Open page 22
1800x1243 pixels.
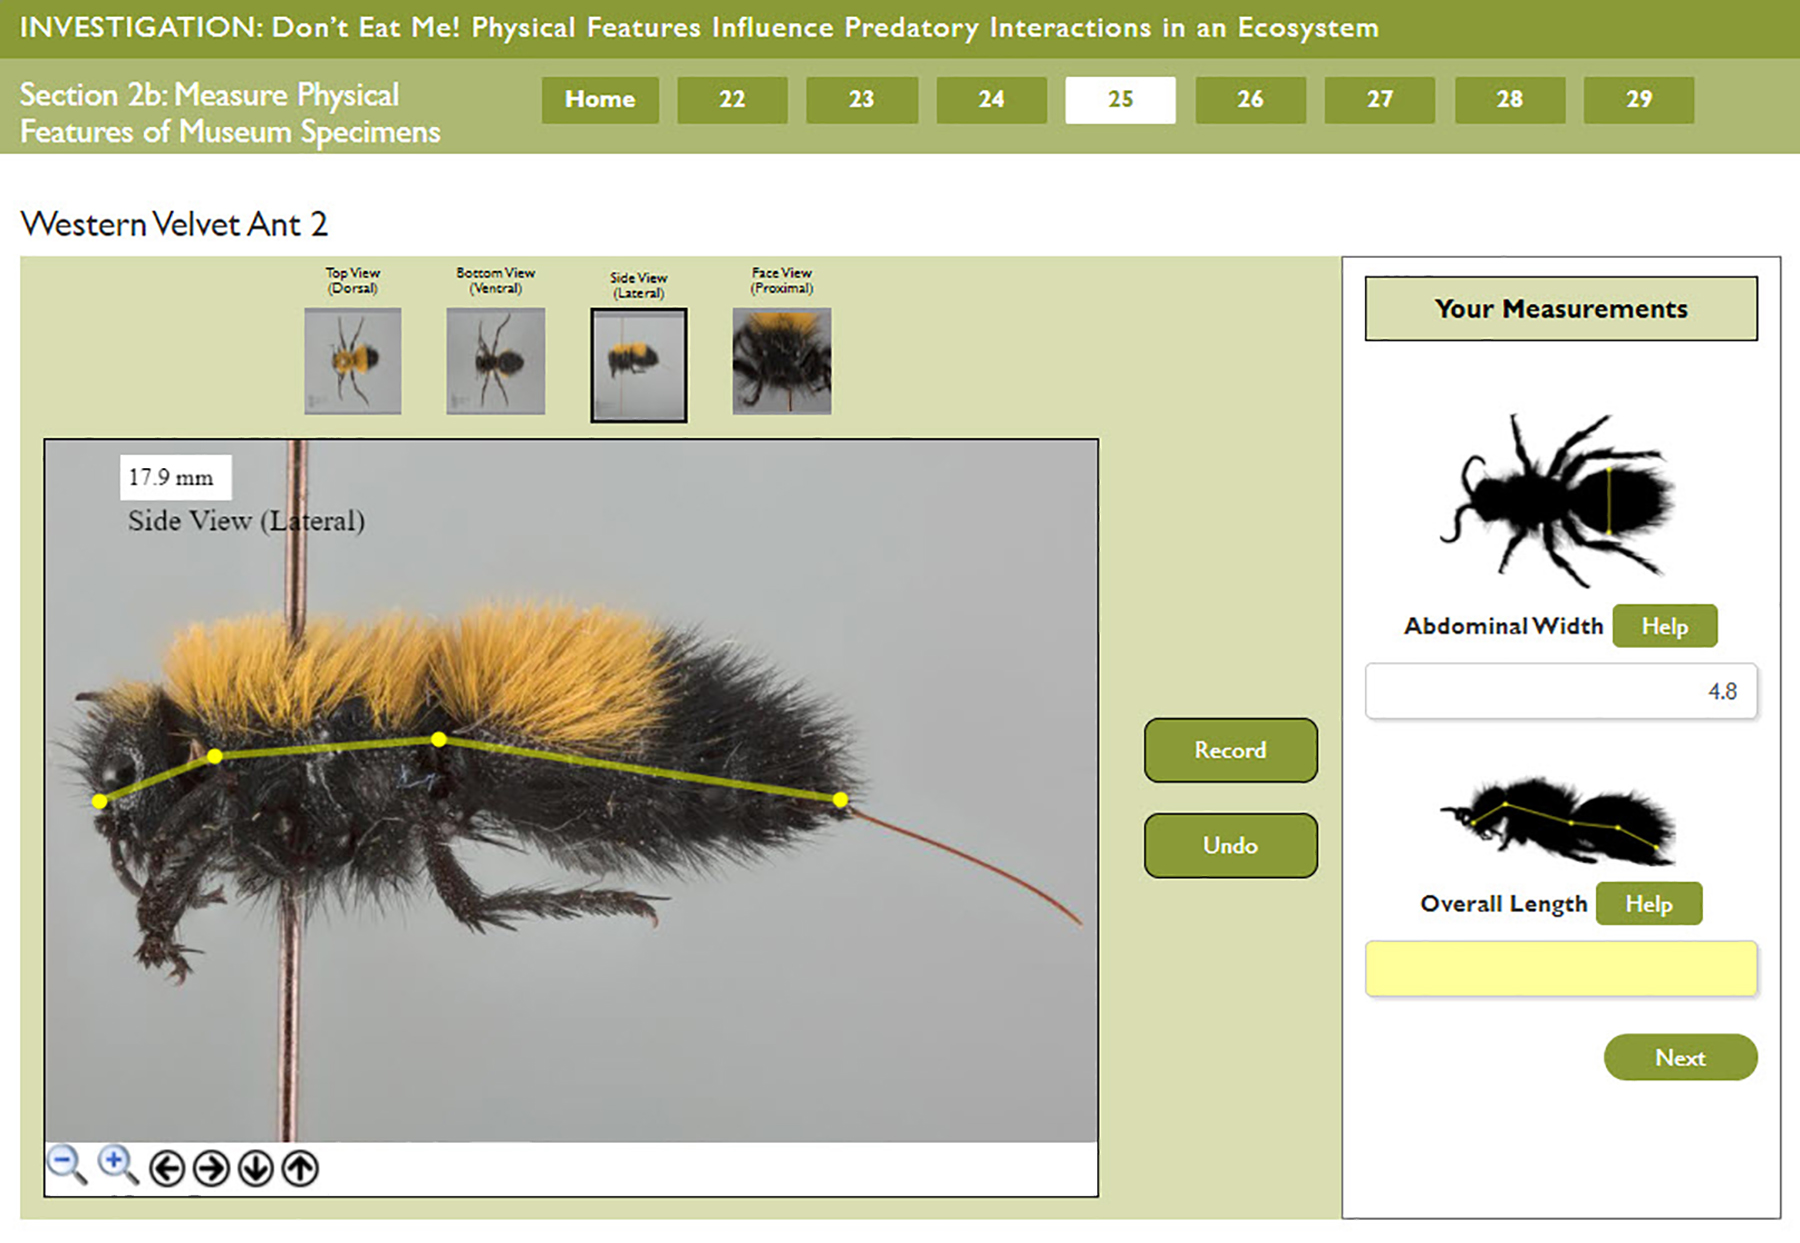(x=732, y=100)
